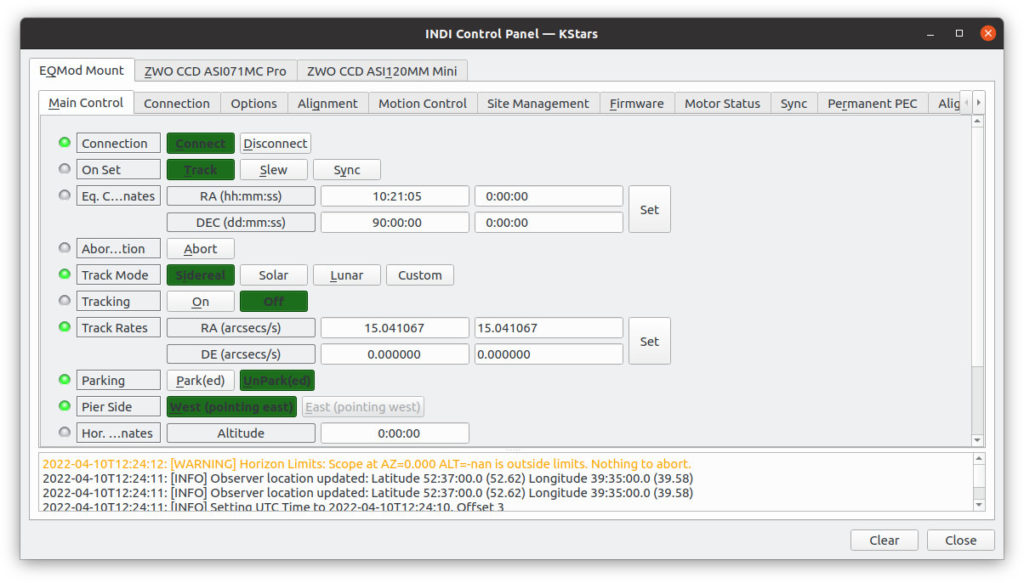Click the Connect button
This screenshot has height=583, width=1024.
pyautogui.click(x=200, y=143)
